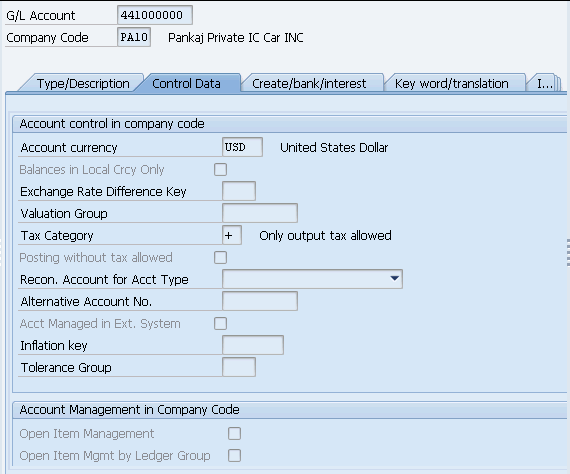
Task: Click 'Account Management in Company Code' header
Action: click(x=129, y=410)
